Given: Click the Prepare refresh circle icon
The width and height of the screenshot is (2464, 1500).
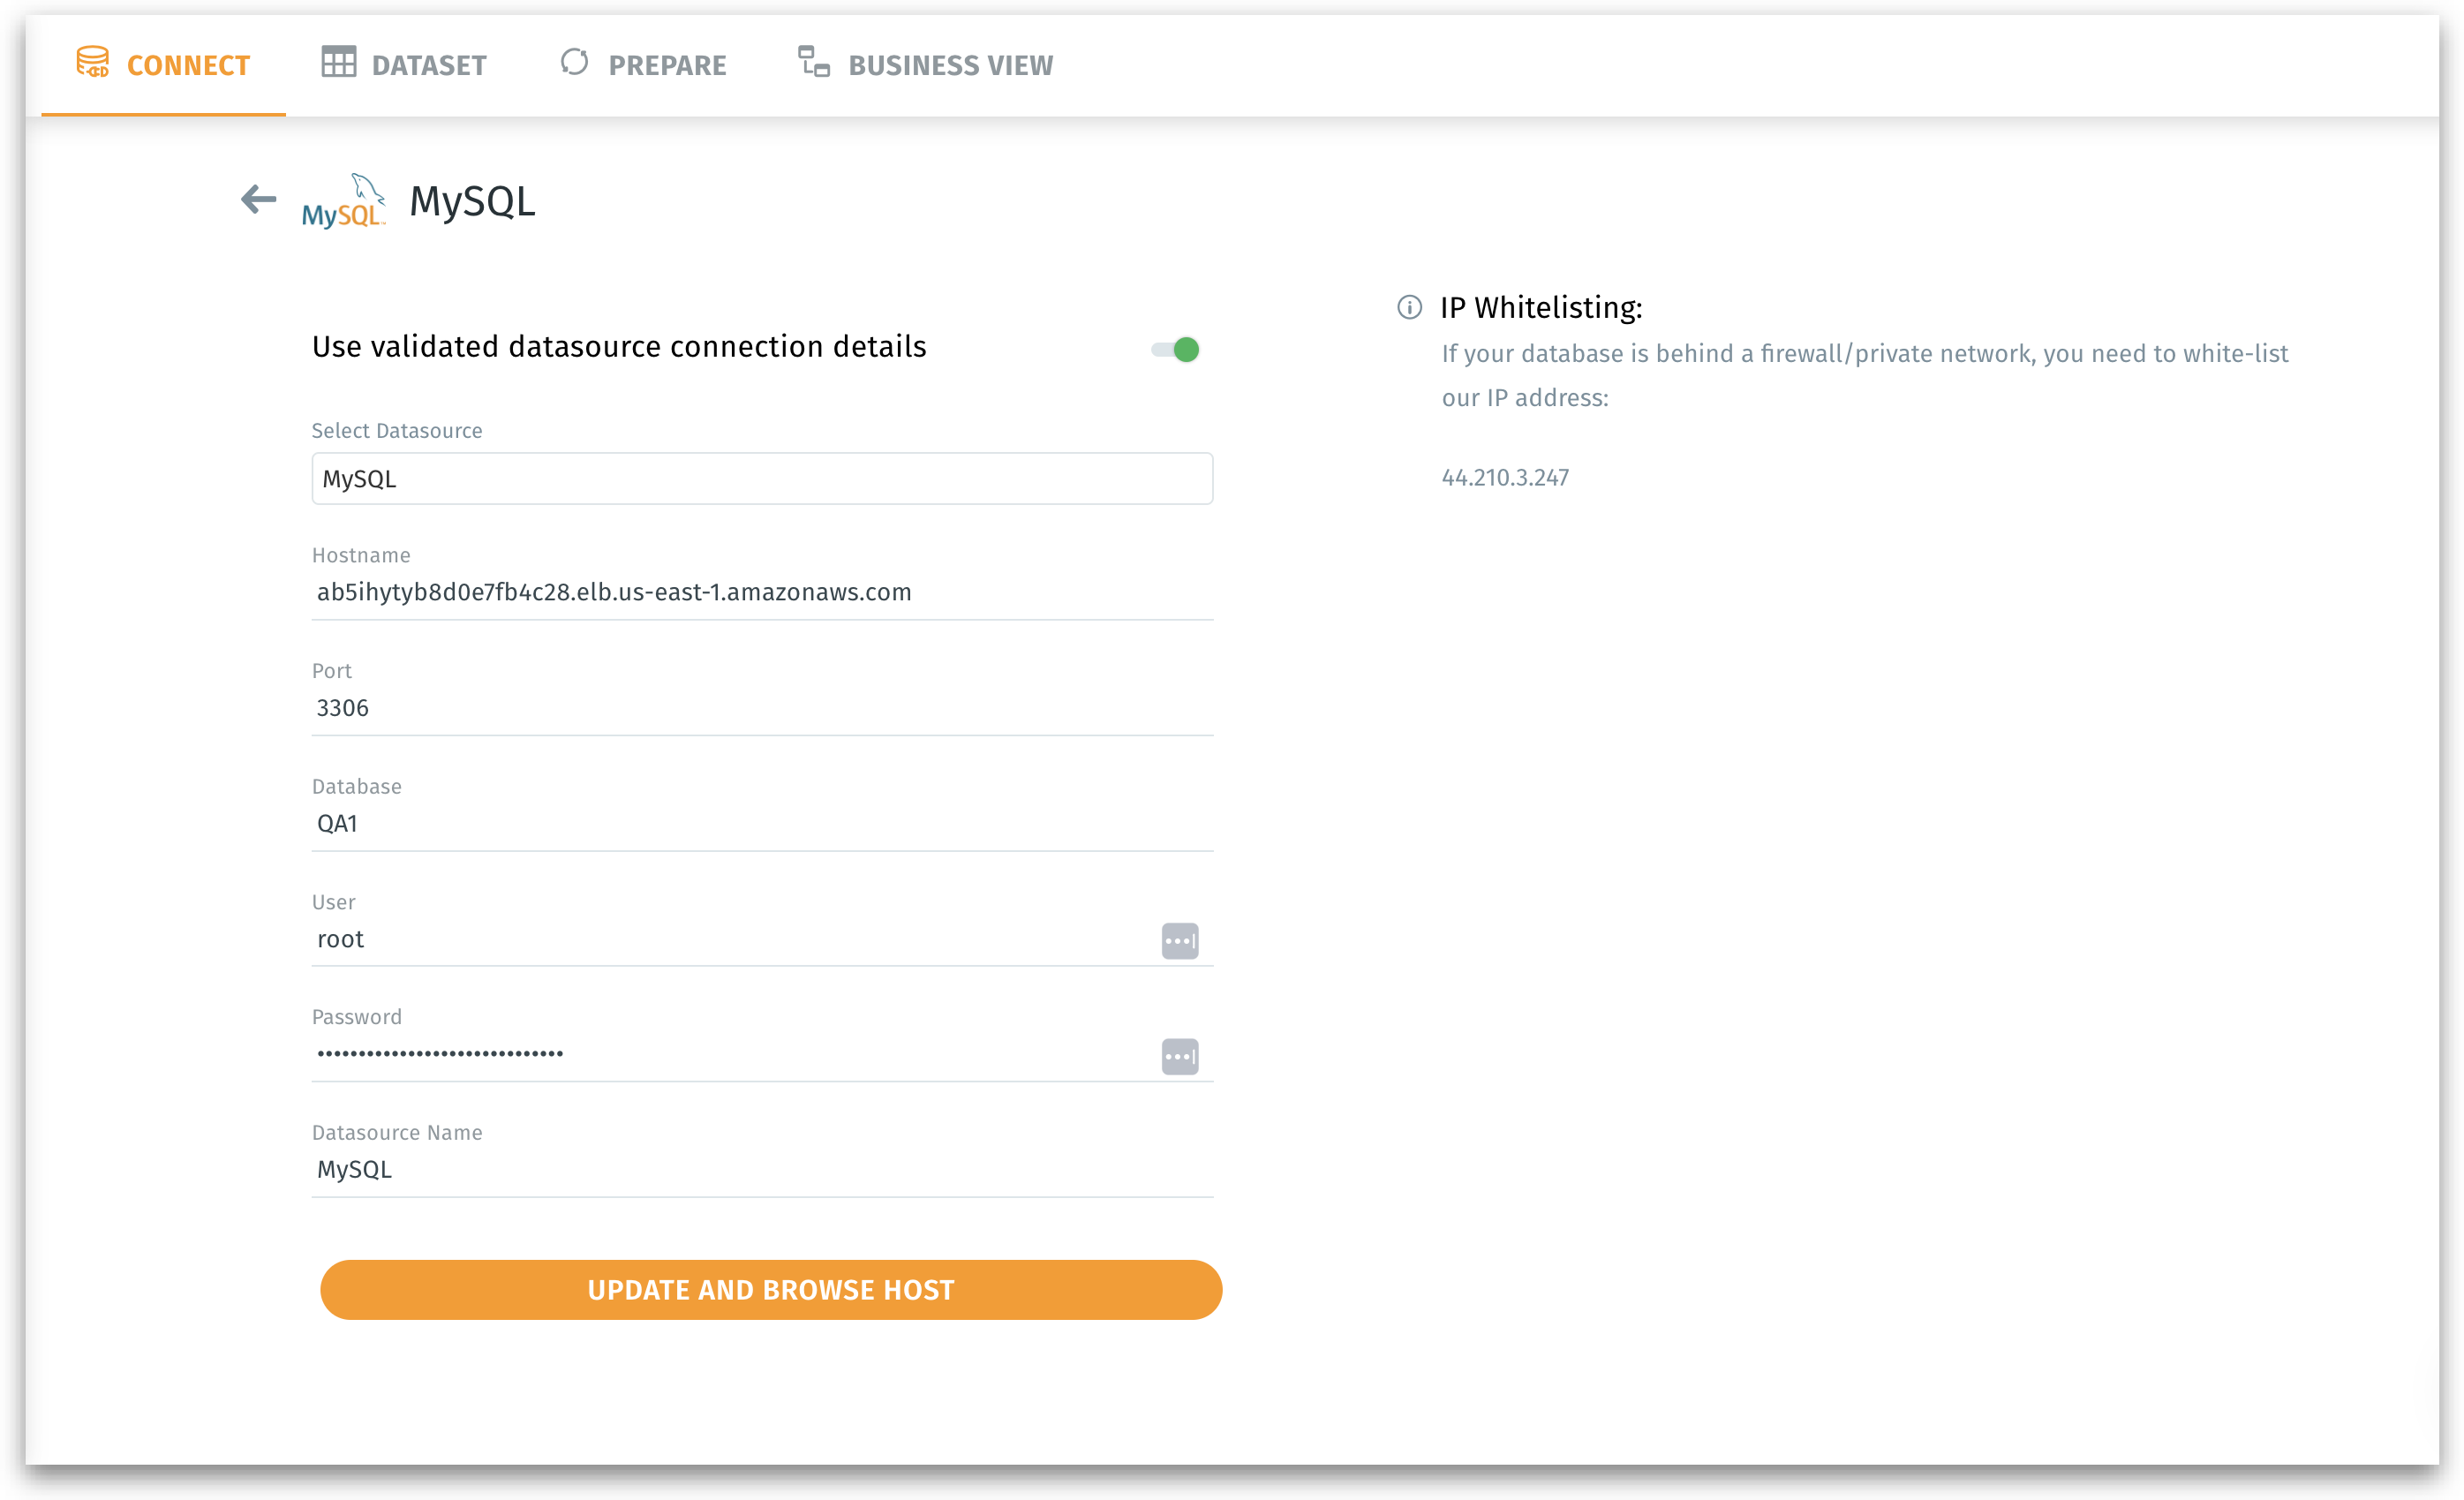Looking at the screenshot, I should [x=574, y=63].
